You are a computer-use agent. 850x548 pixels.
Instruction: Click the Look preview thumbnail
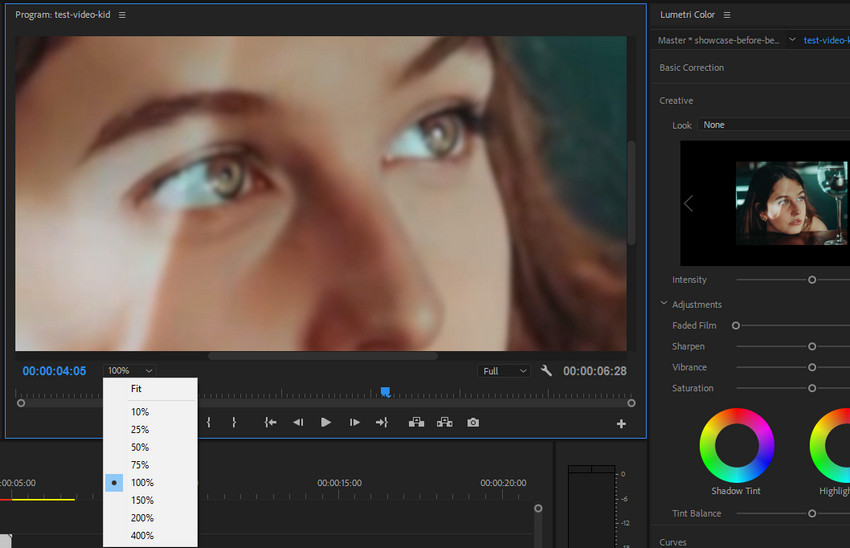pyautogui.click(x=791, y=203)
